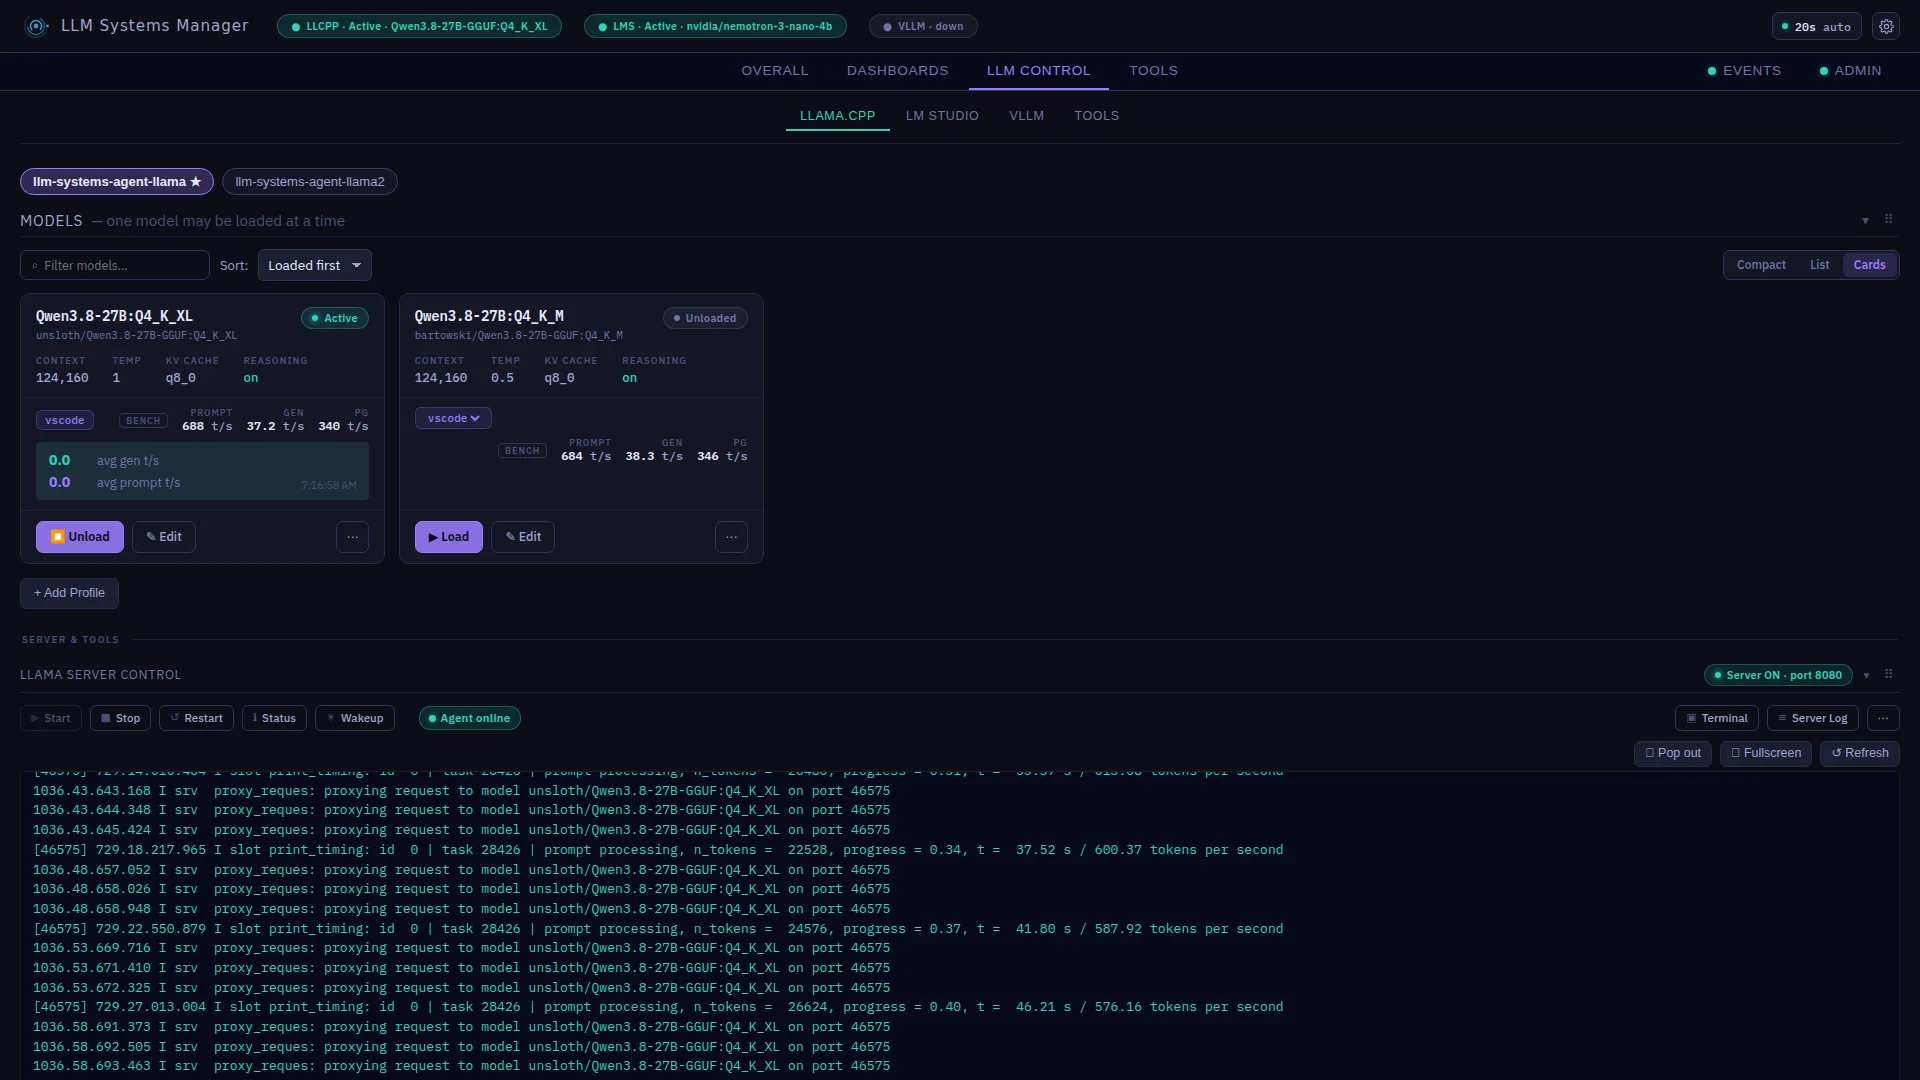Open the vscode dropdown on Q4_K_M card
This screenshot has height=1080, width=1920.
[453, 418]
